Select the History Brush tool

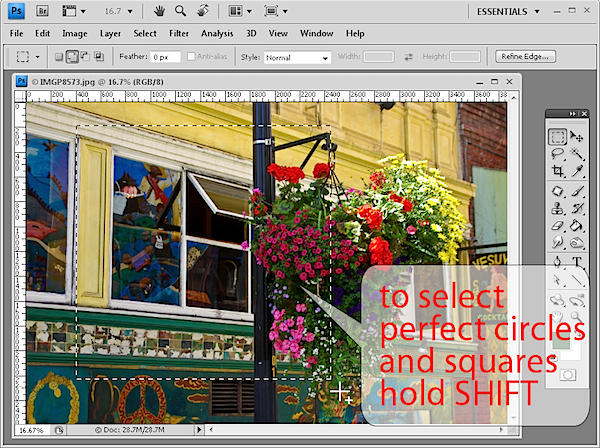click(577, 208)
